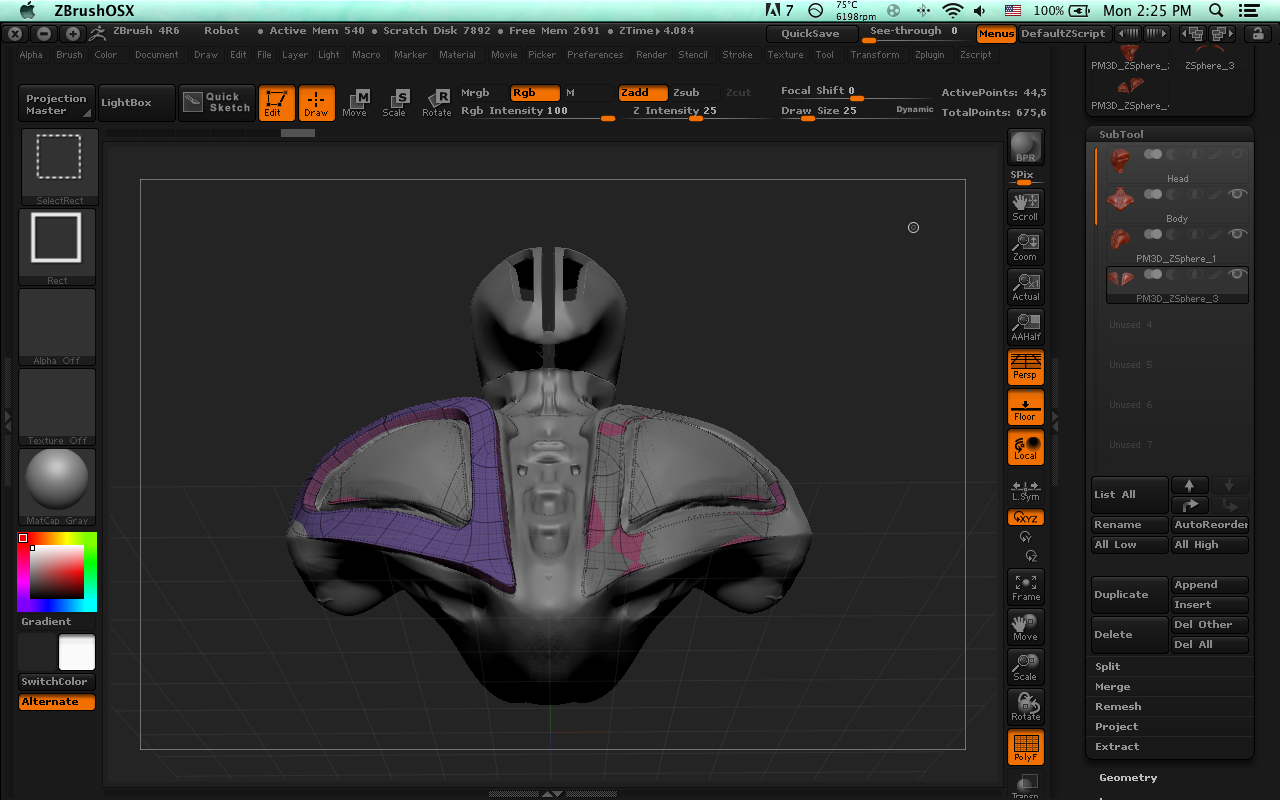Image resolution: width=1280 pixels, height=800 pixels.
Task: Click the right-shelf Rotate view button
Action: point(1026,707)
